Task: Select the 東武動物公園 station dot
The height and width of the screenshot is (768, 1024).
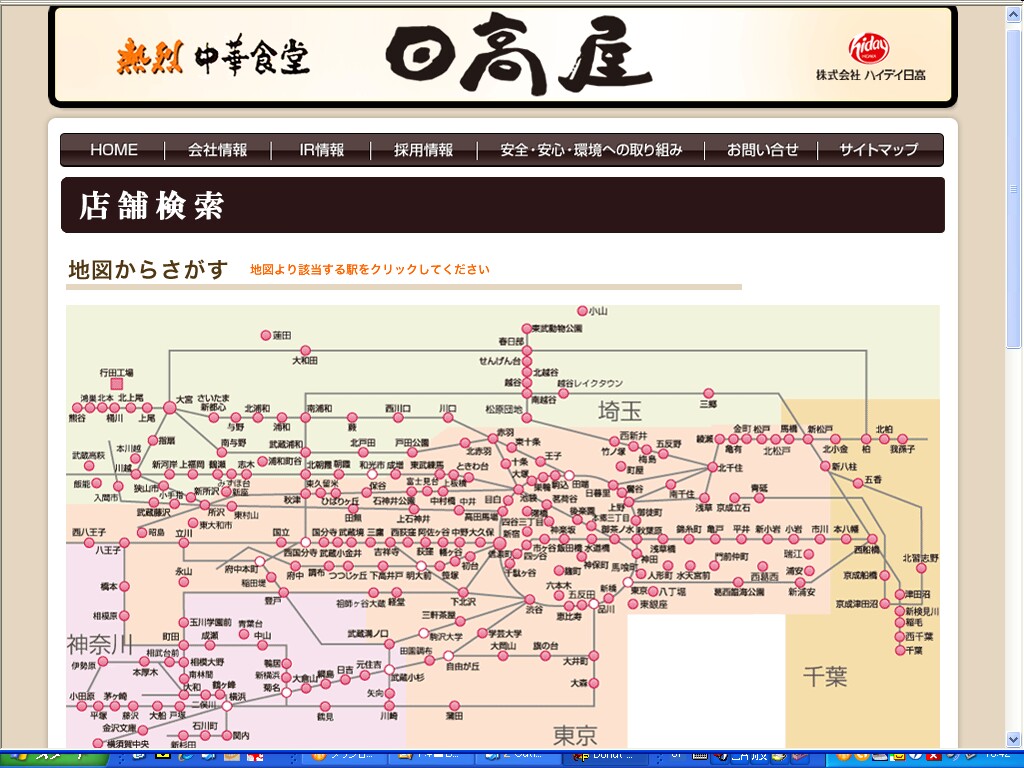Action: 526,328
